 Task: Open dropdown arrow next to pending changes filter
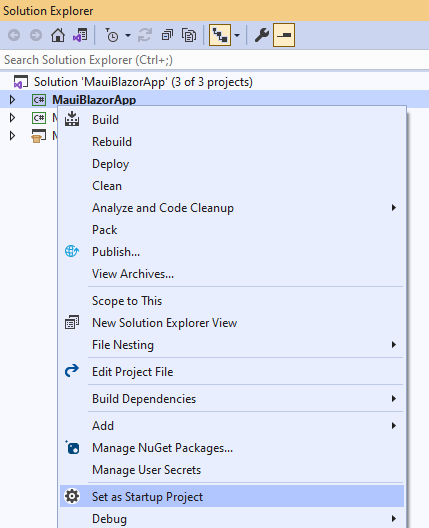128,35
